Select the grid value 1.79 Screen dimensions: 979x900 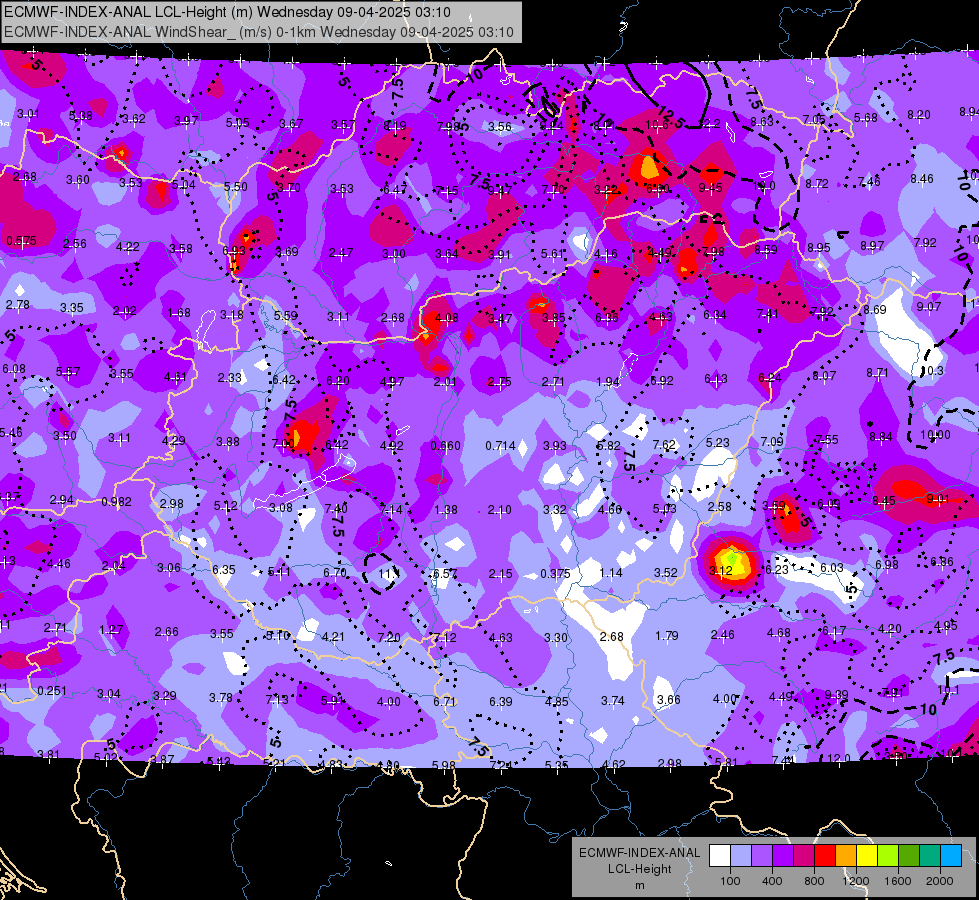667,636
